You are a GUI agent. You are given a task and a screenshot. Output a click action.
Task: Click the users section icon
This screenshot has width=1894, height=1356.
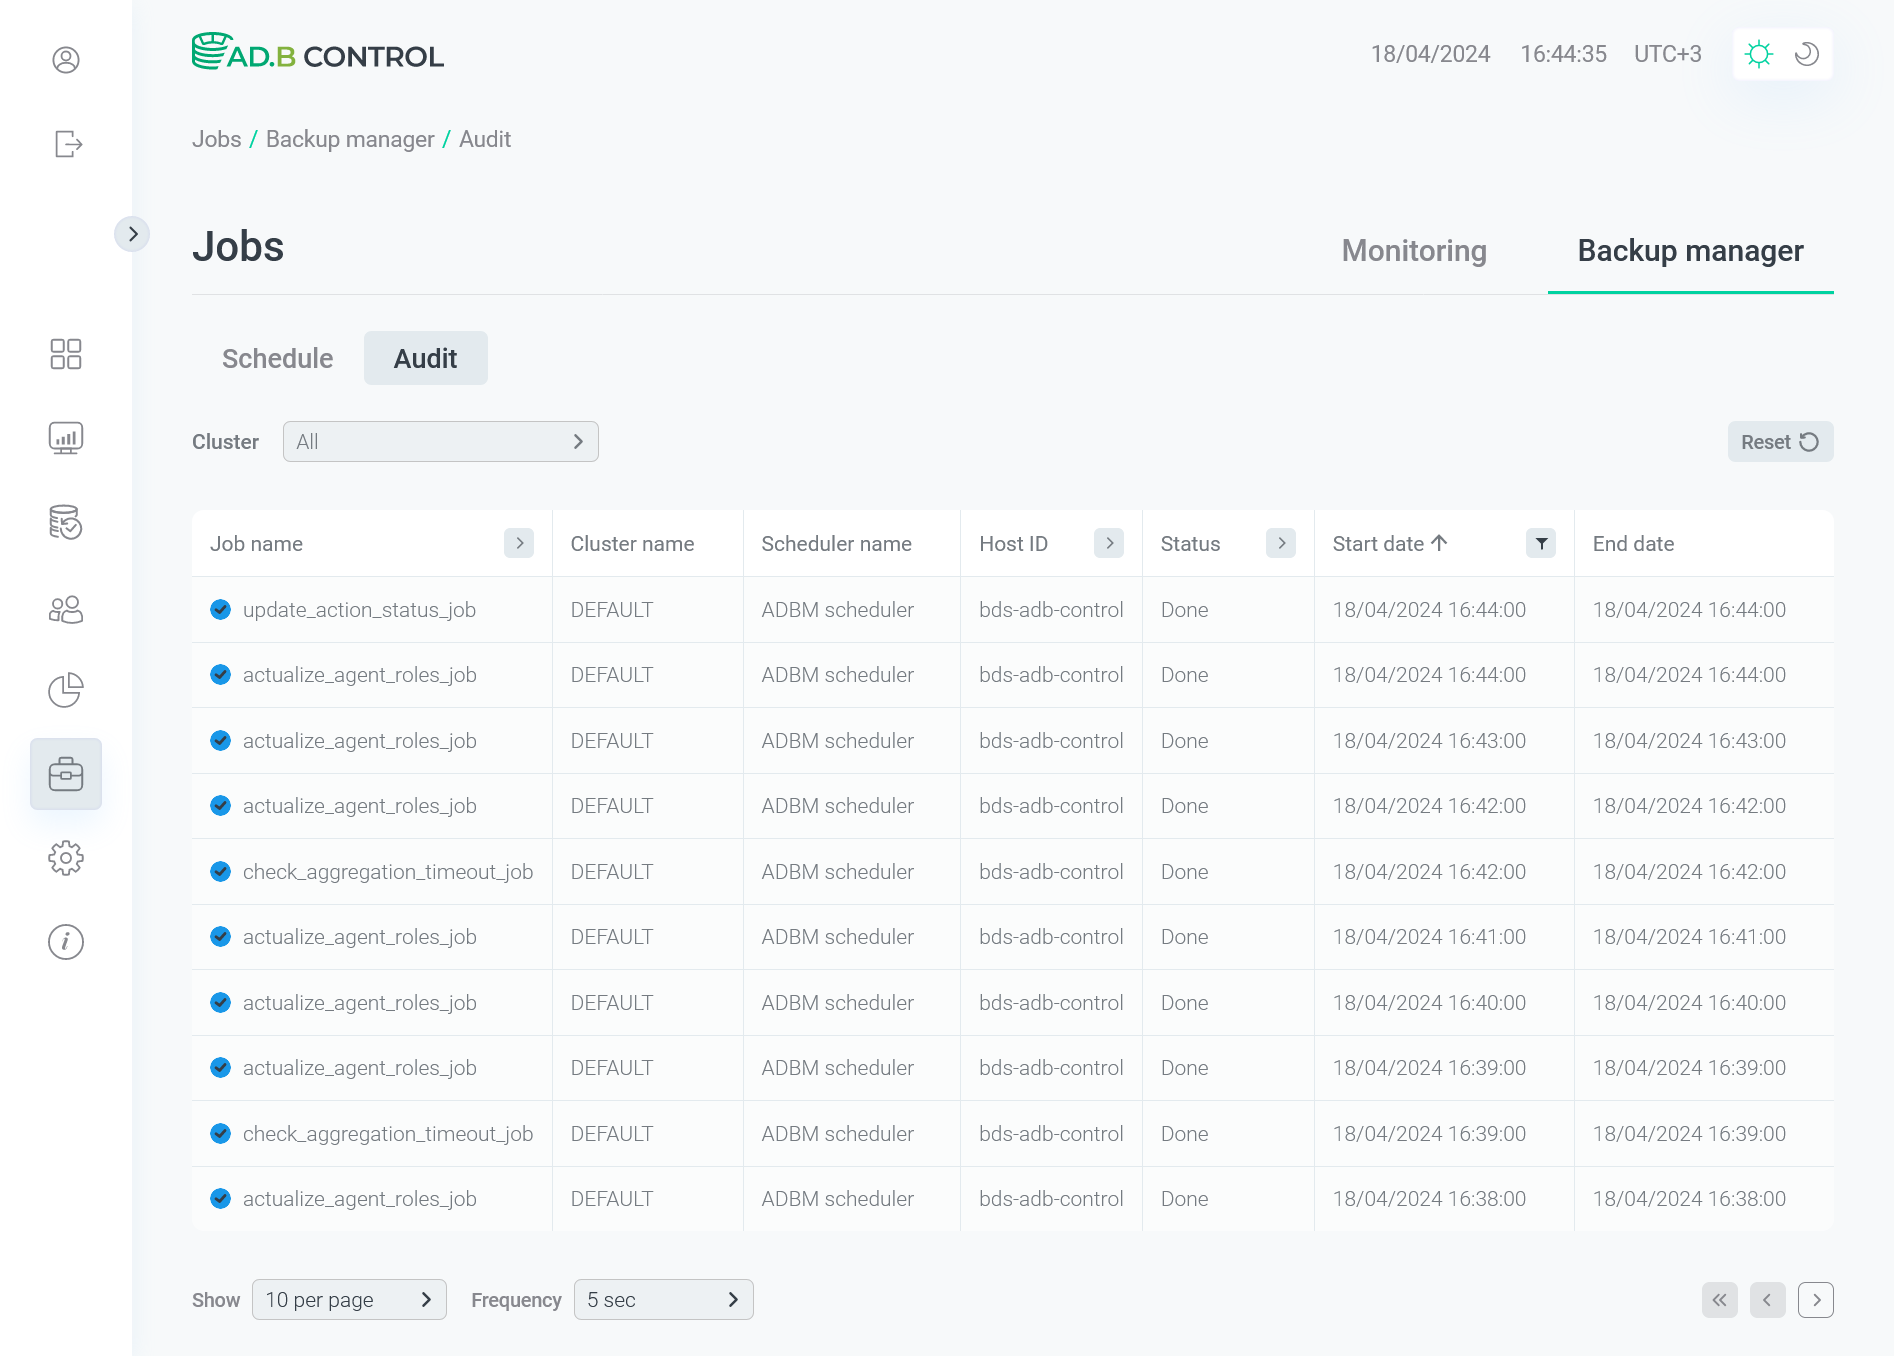click(x=66, y=607)
